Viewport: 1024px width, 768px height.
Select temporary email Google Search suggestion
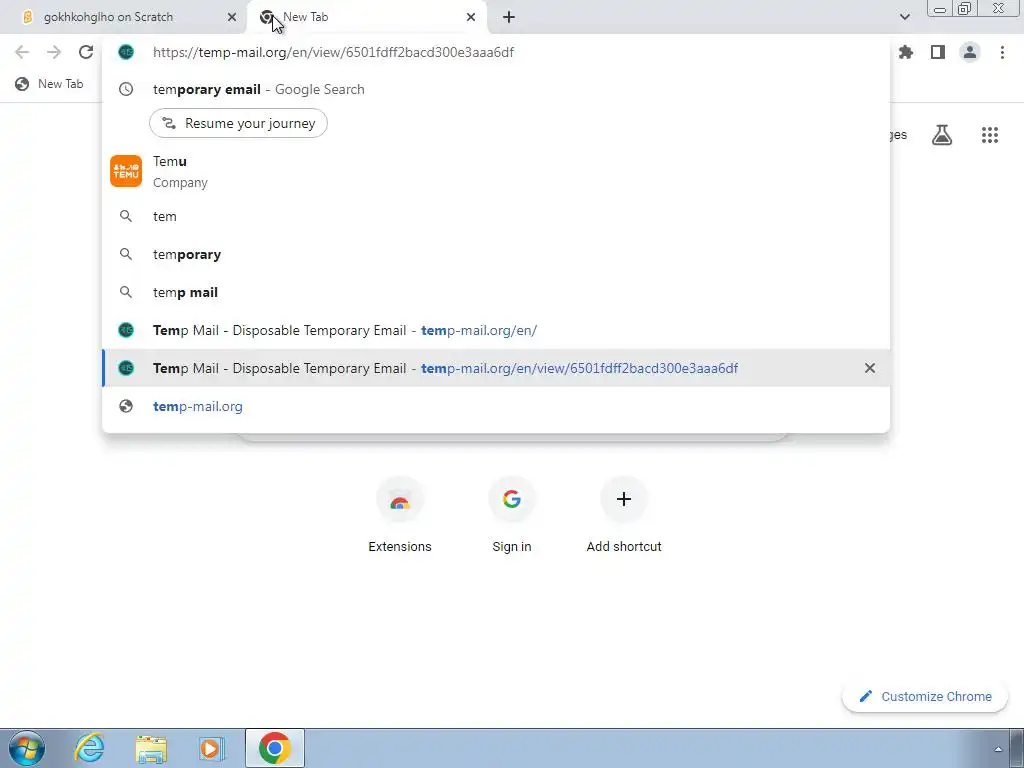[496, 89]
